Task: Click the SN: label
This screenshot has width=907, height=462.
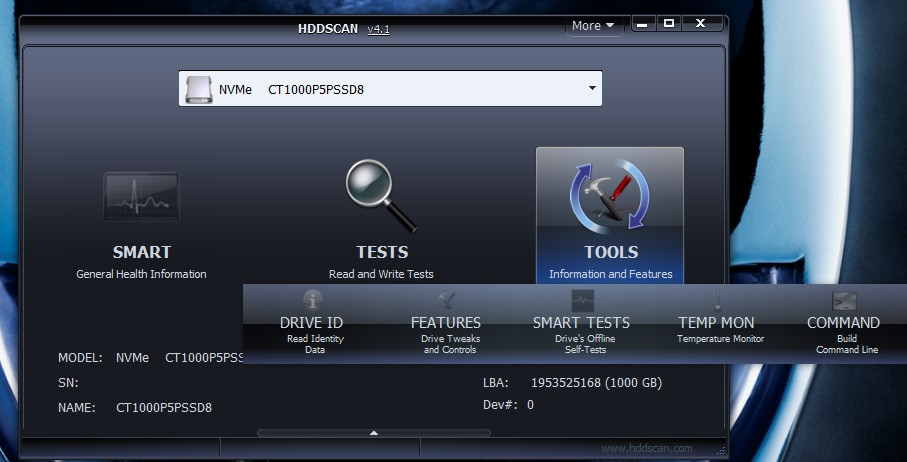Action: (68, 383)
